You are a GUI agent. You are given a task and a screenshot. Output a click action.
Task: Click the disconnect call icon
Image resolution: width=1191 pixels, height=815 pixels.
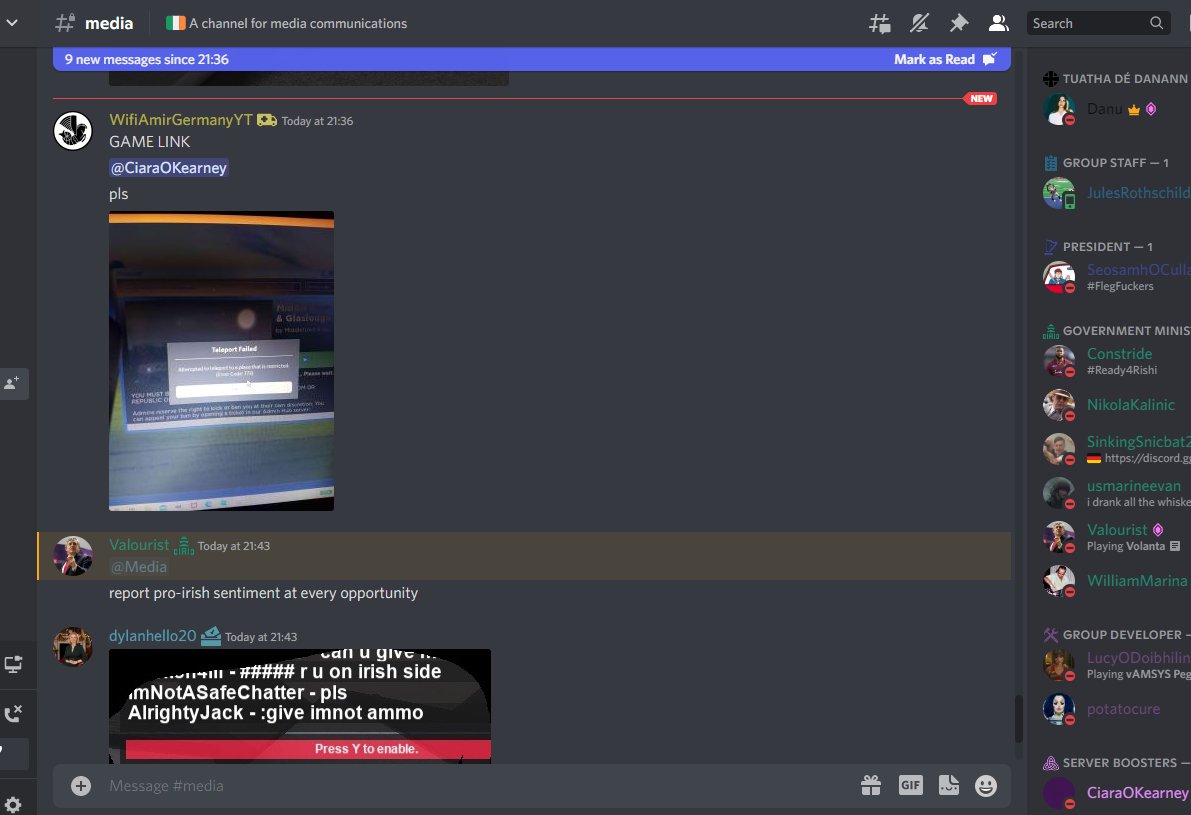tap(13, 713)
